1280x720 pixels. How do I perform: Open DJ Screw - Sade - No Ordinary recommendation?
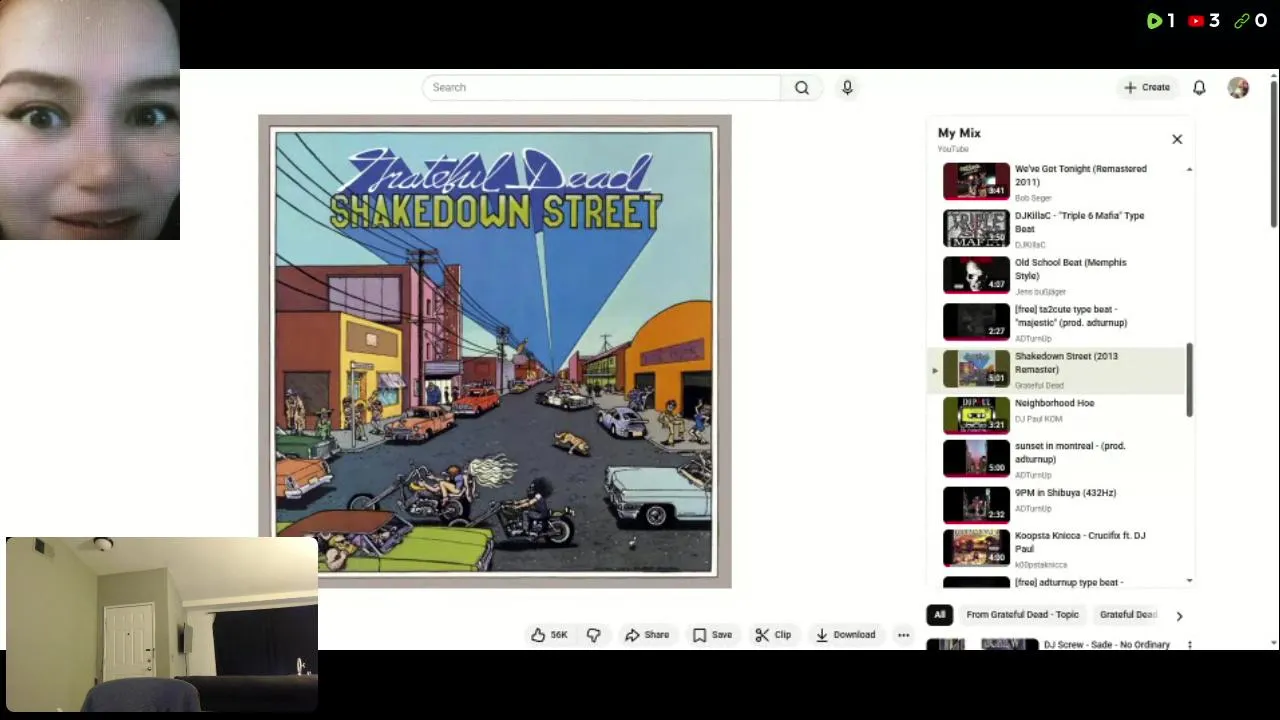point(1107,645)
